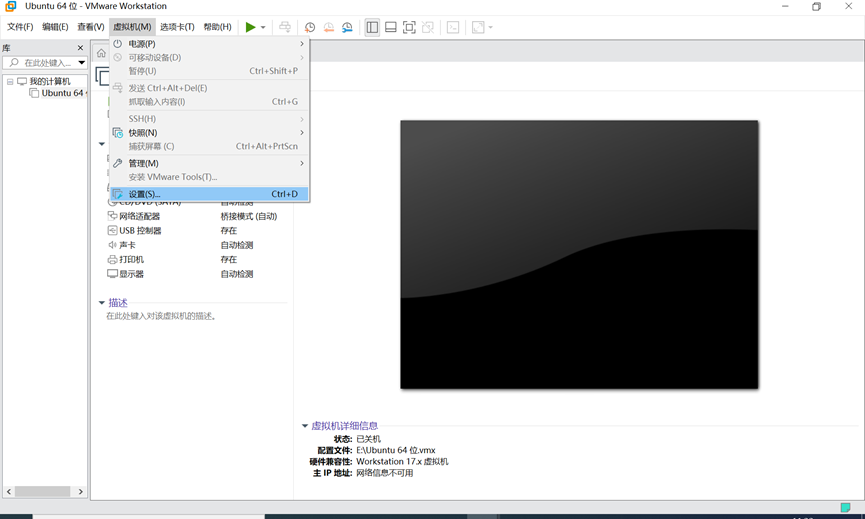Click the 桥接模式 (自动) value text
This screenshot has width=865, height=519.
[x=249, y=216]
